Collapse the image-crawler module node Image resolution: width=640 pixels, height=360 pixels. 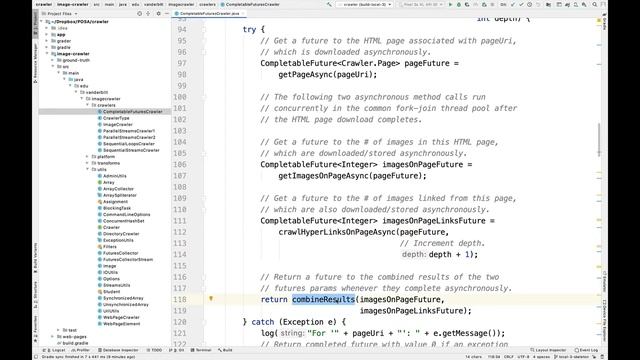click(47, 54)
